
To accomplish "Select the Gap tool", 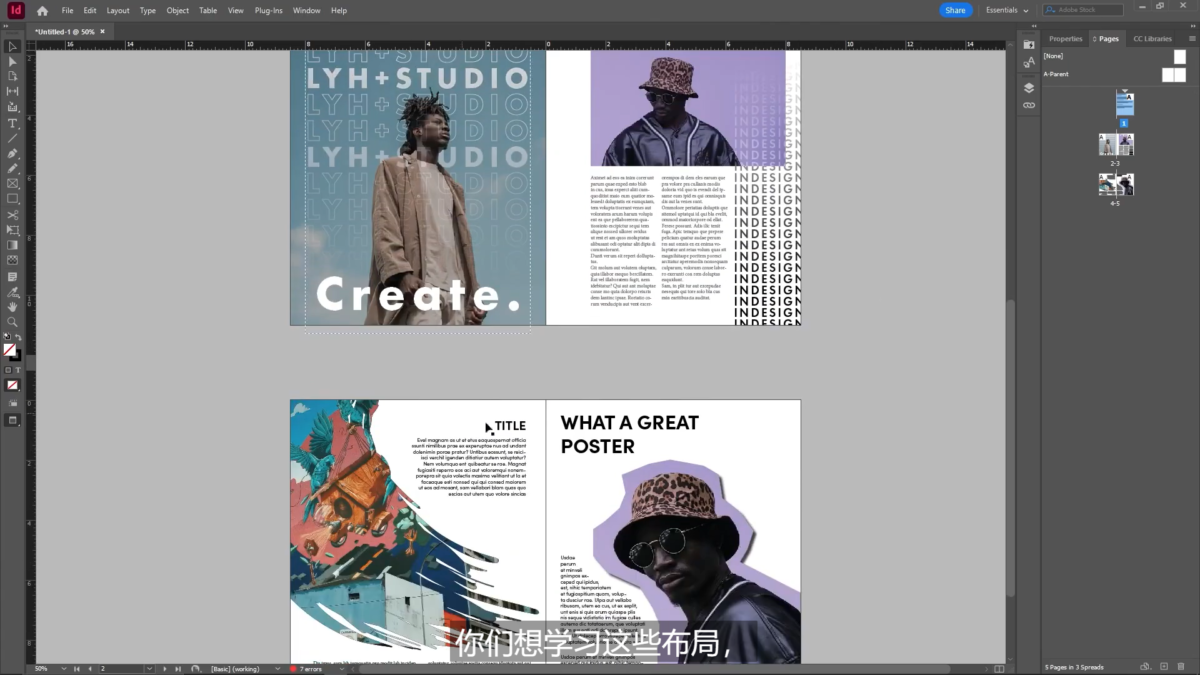I will pos(12,91).
